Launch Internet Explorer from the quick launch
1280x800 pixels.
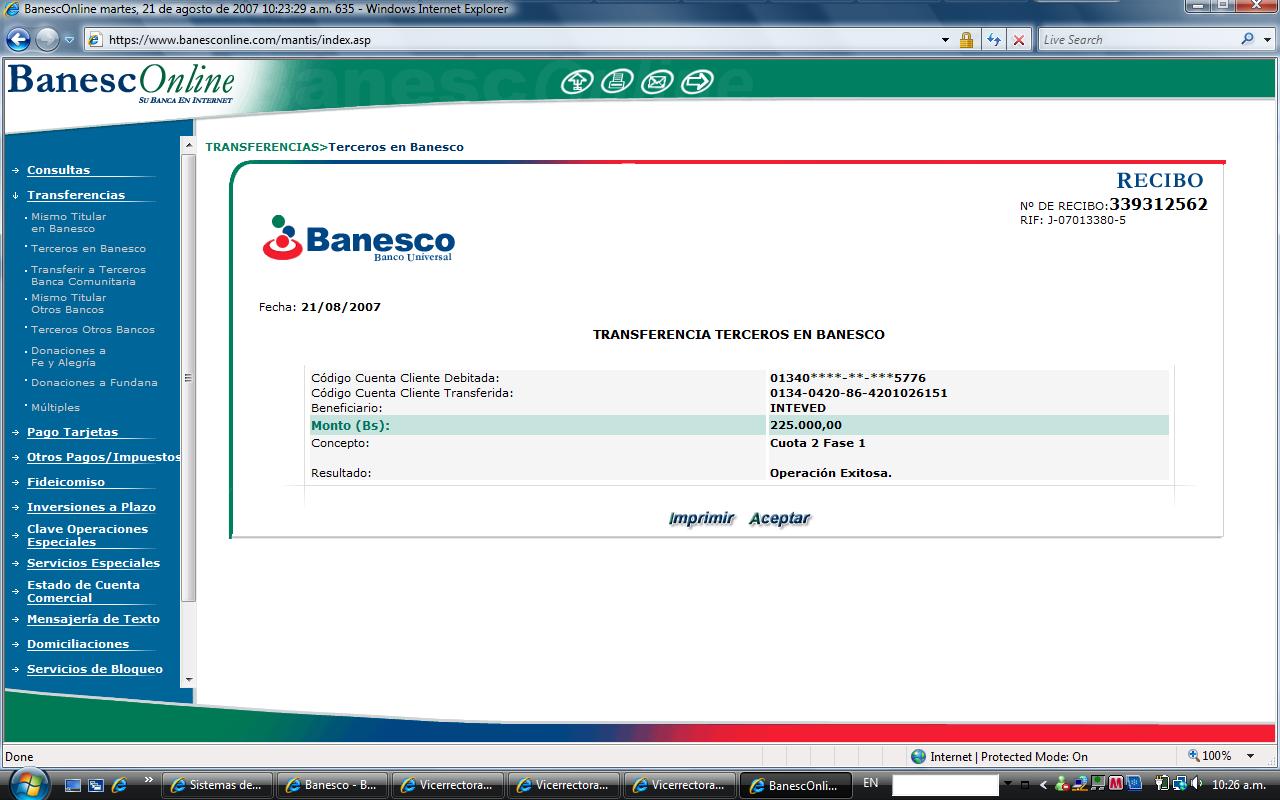point(120,785)
